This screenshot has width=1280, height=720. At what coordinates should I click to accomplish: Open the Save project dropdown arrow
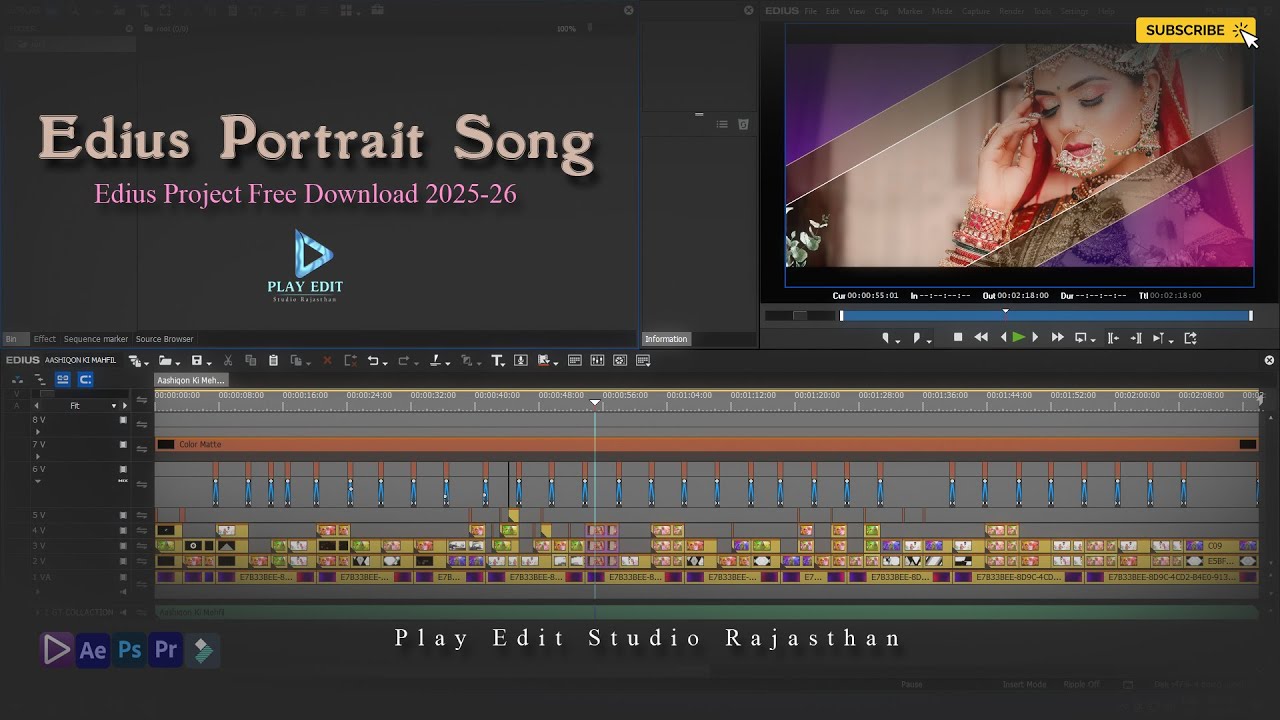[x=209, y=363]
